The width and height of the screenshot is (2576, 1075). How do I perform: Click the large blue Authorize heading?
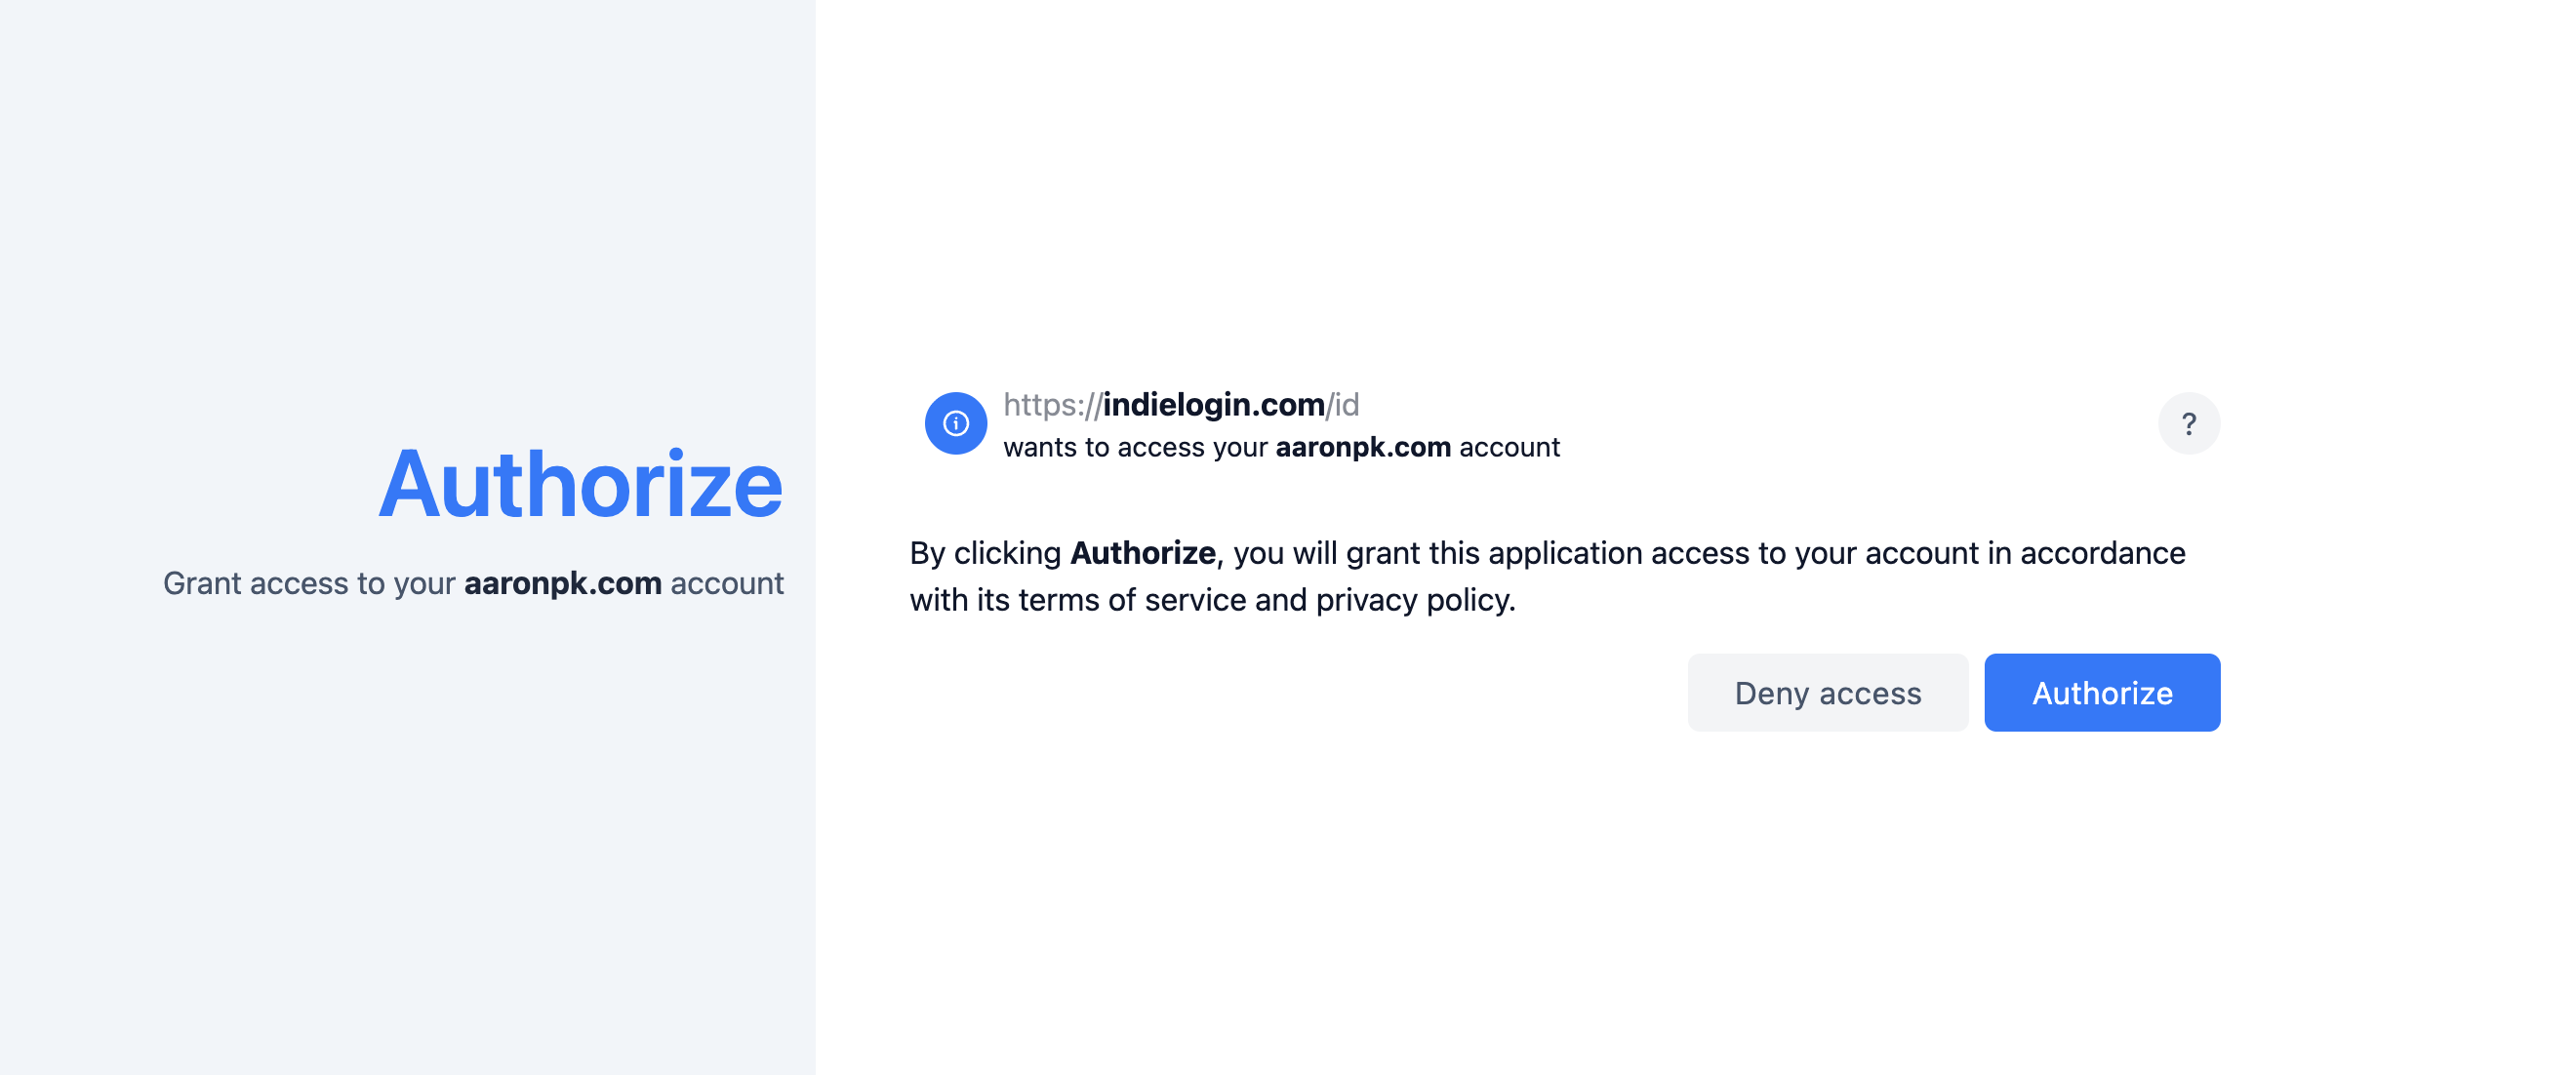[580, 485]
